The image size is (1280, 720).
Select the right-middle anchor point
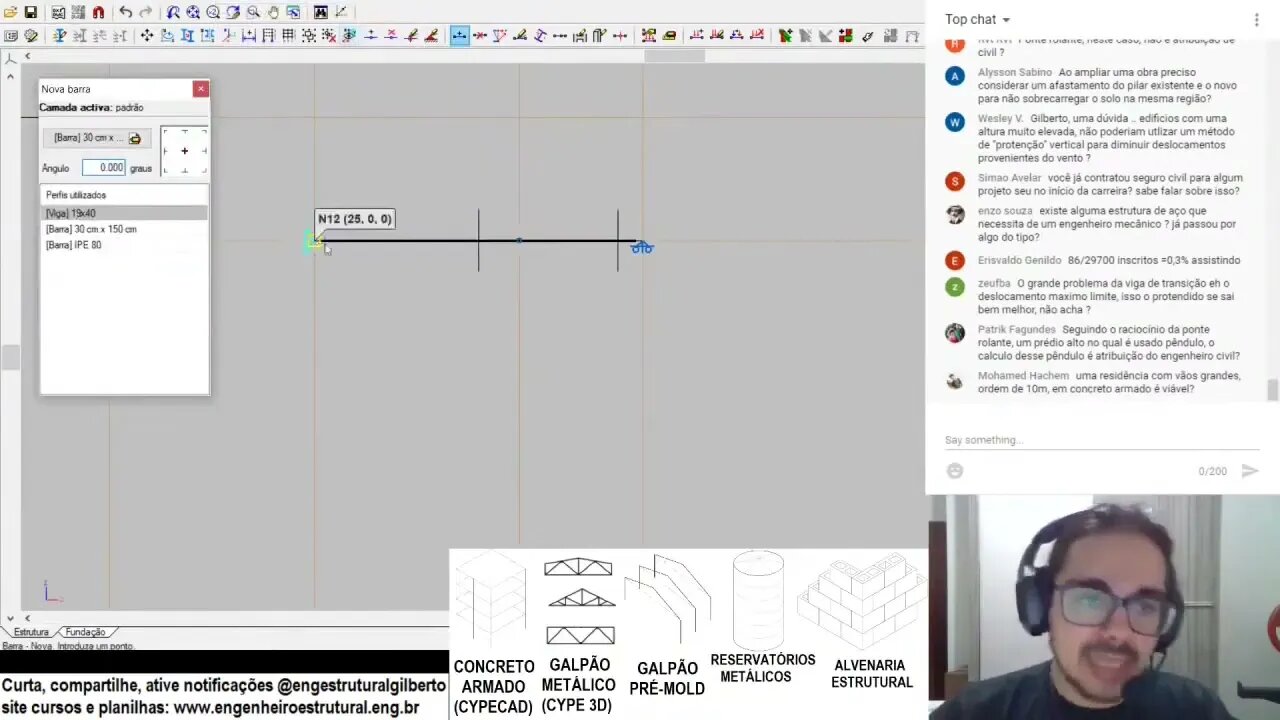pos(204,151)
